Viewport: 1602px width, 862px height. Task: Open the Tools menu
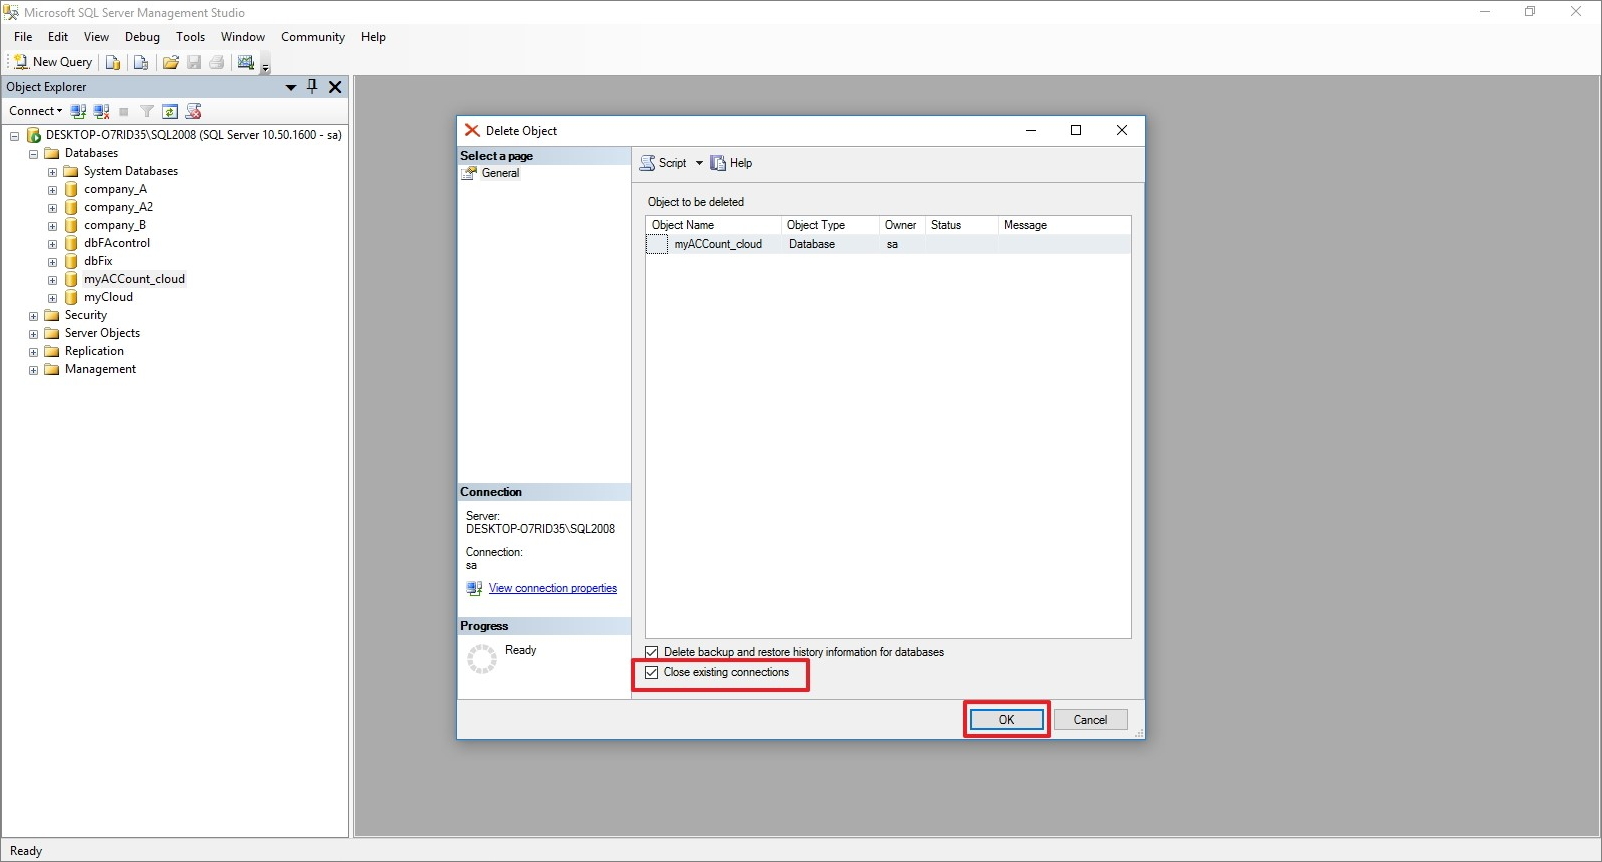pos(190,37)
